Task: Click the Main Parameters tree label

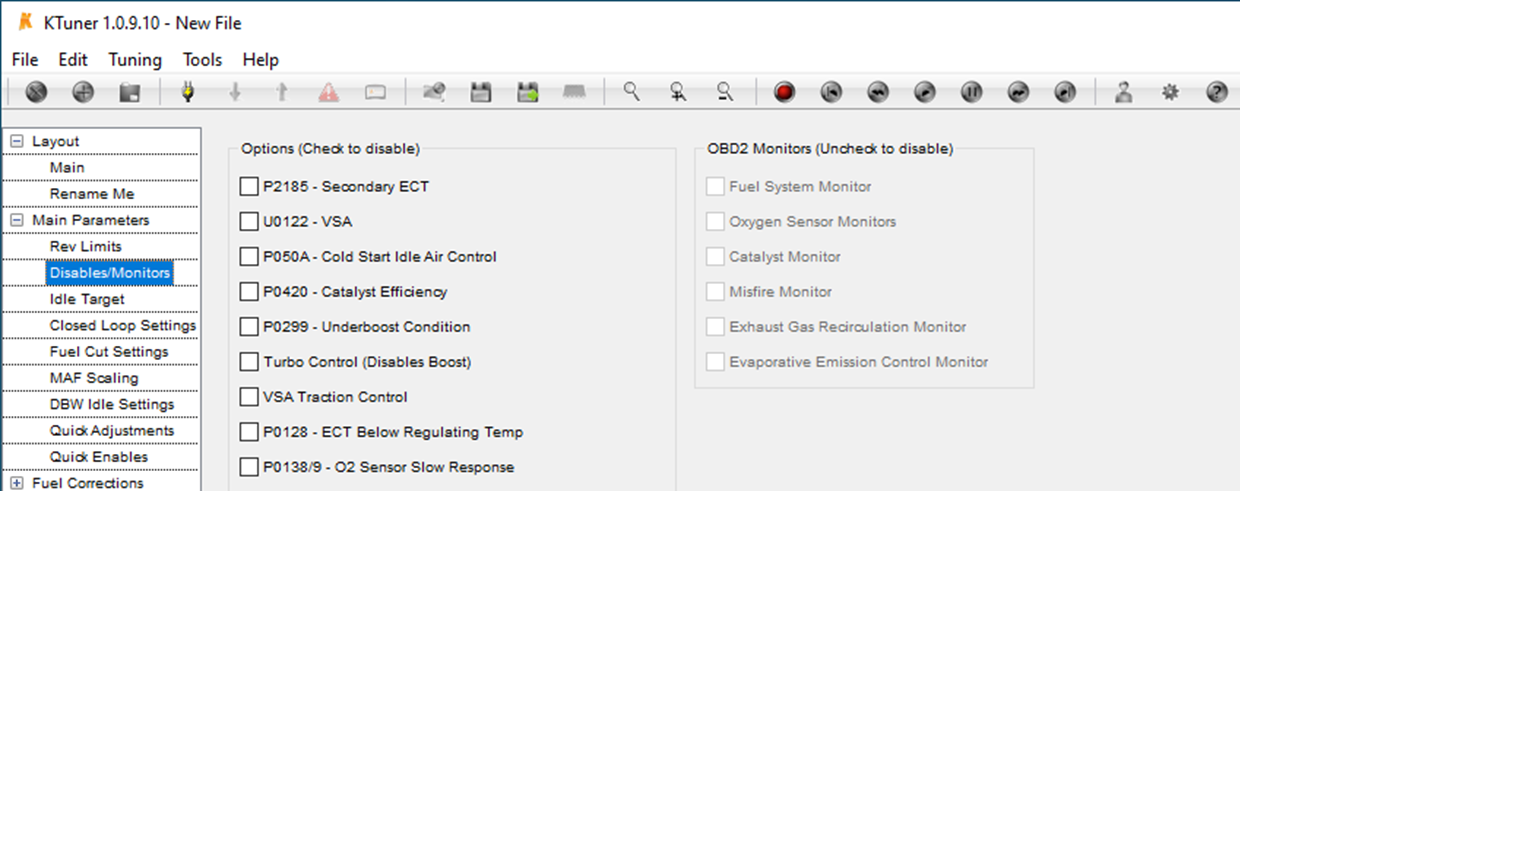Action: point(90,220)
